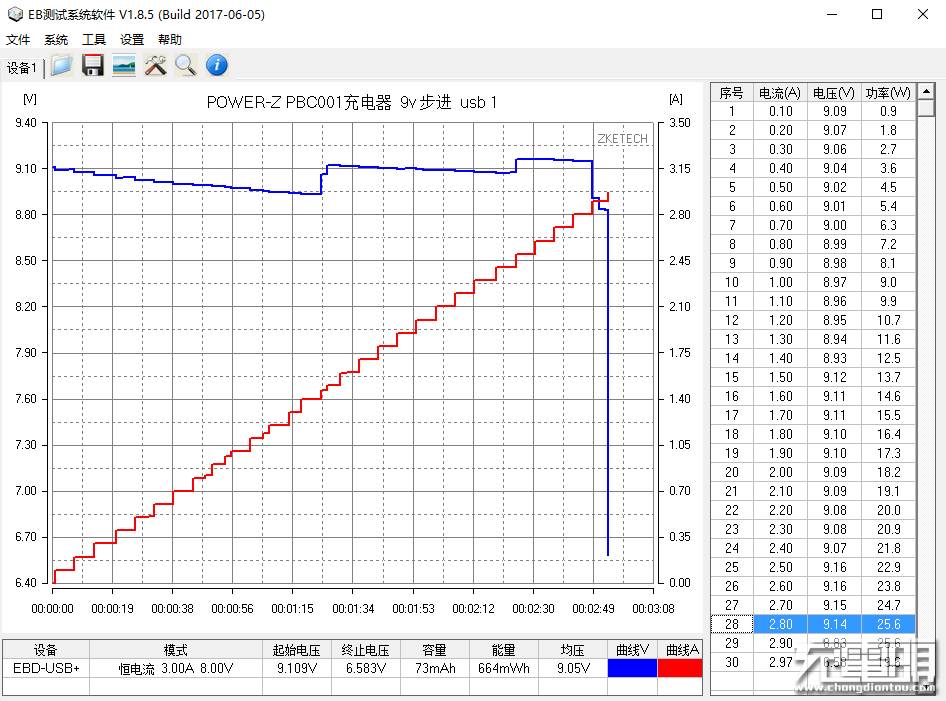Click the data table scroll-up arrow
The image size is (946, 701).
tap(925, 92)
